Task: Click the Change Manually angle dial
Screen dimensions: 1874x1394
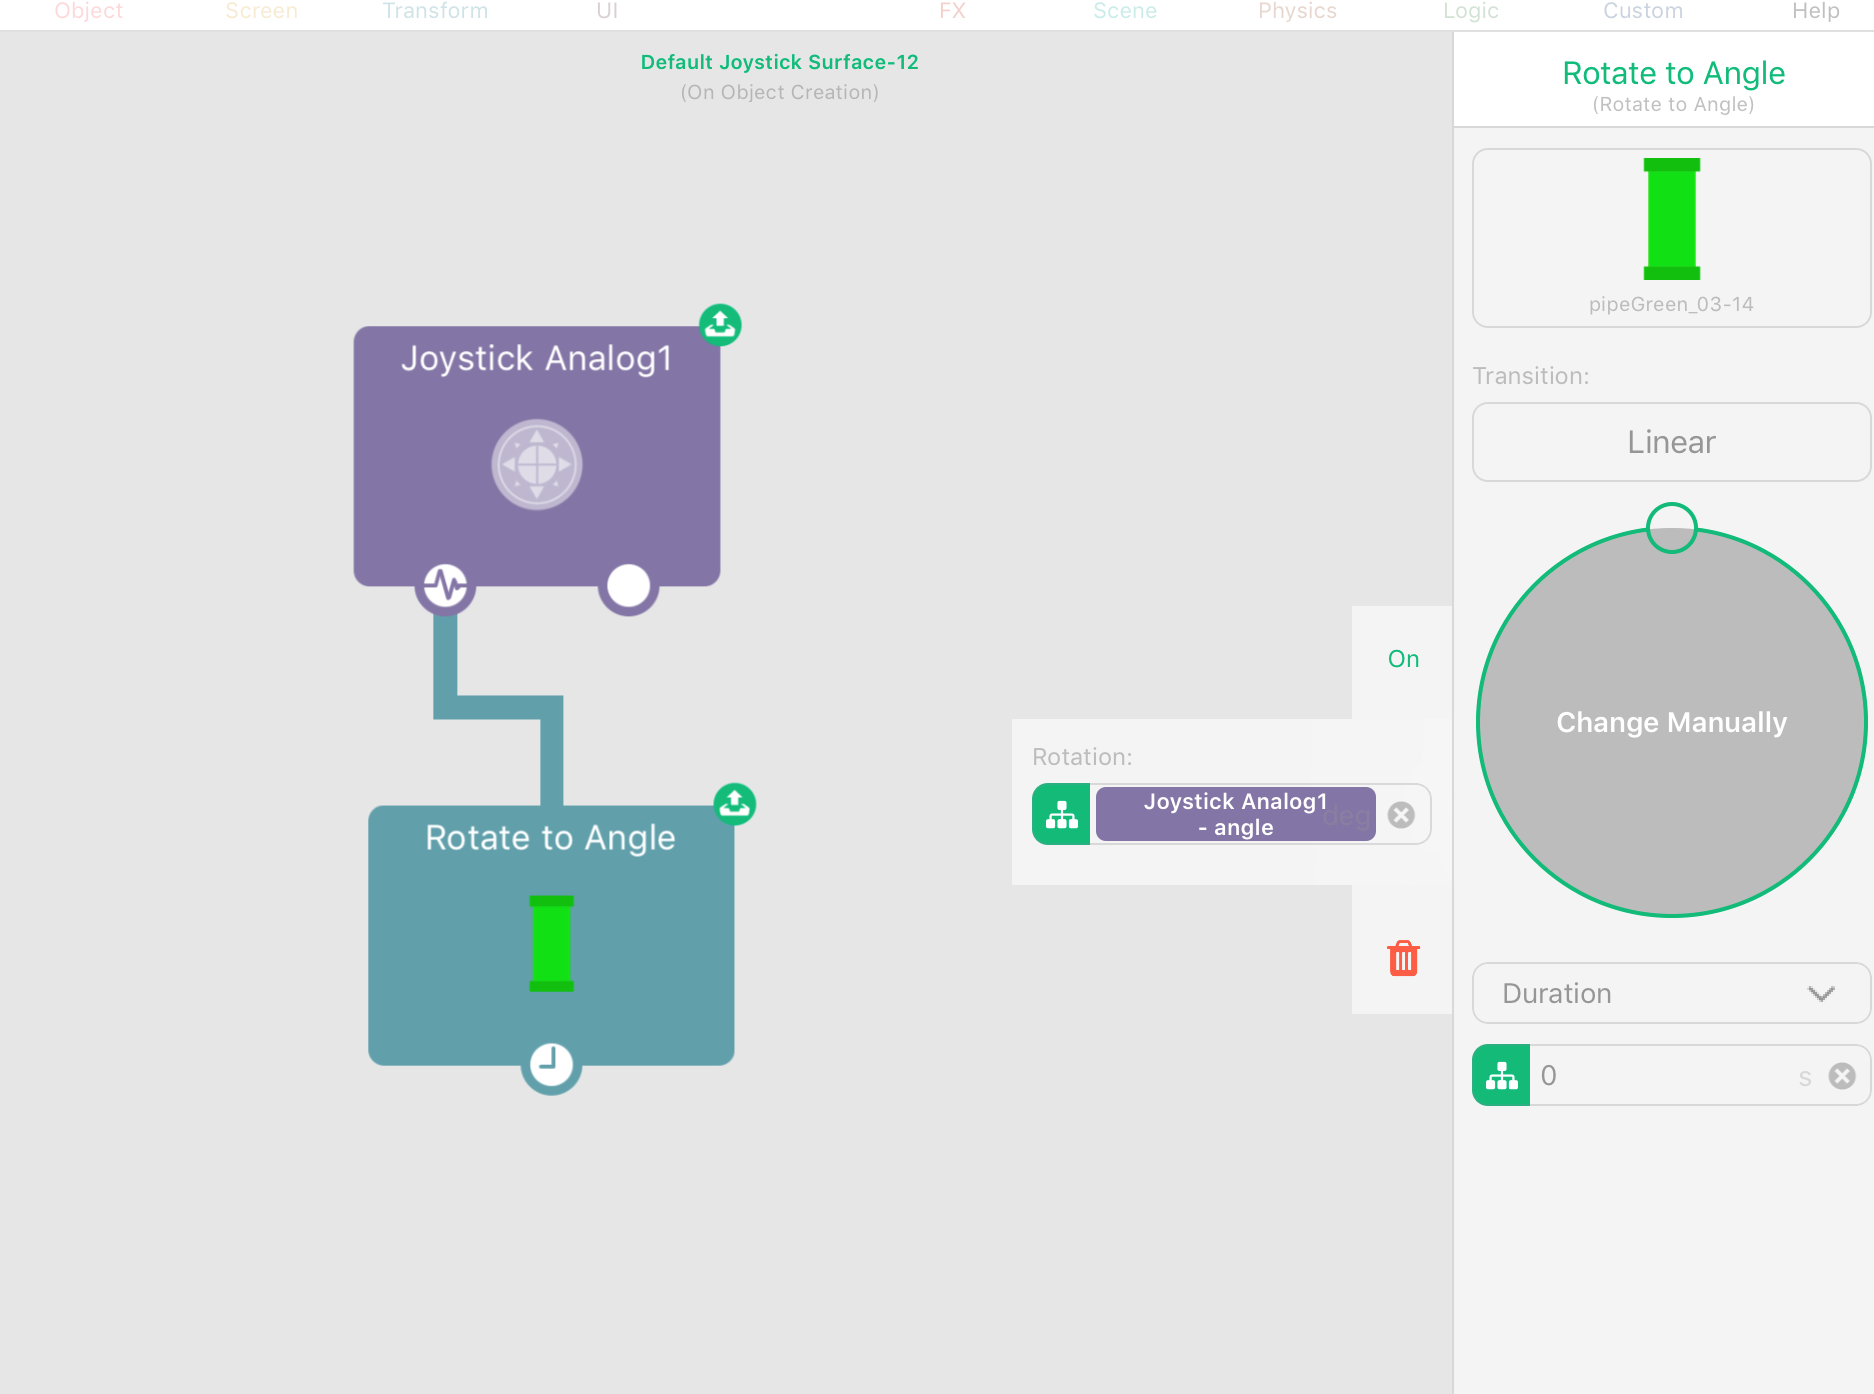Action: [x=1671, y=722]
